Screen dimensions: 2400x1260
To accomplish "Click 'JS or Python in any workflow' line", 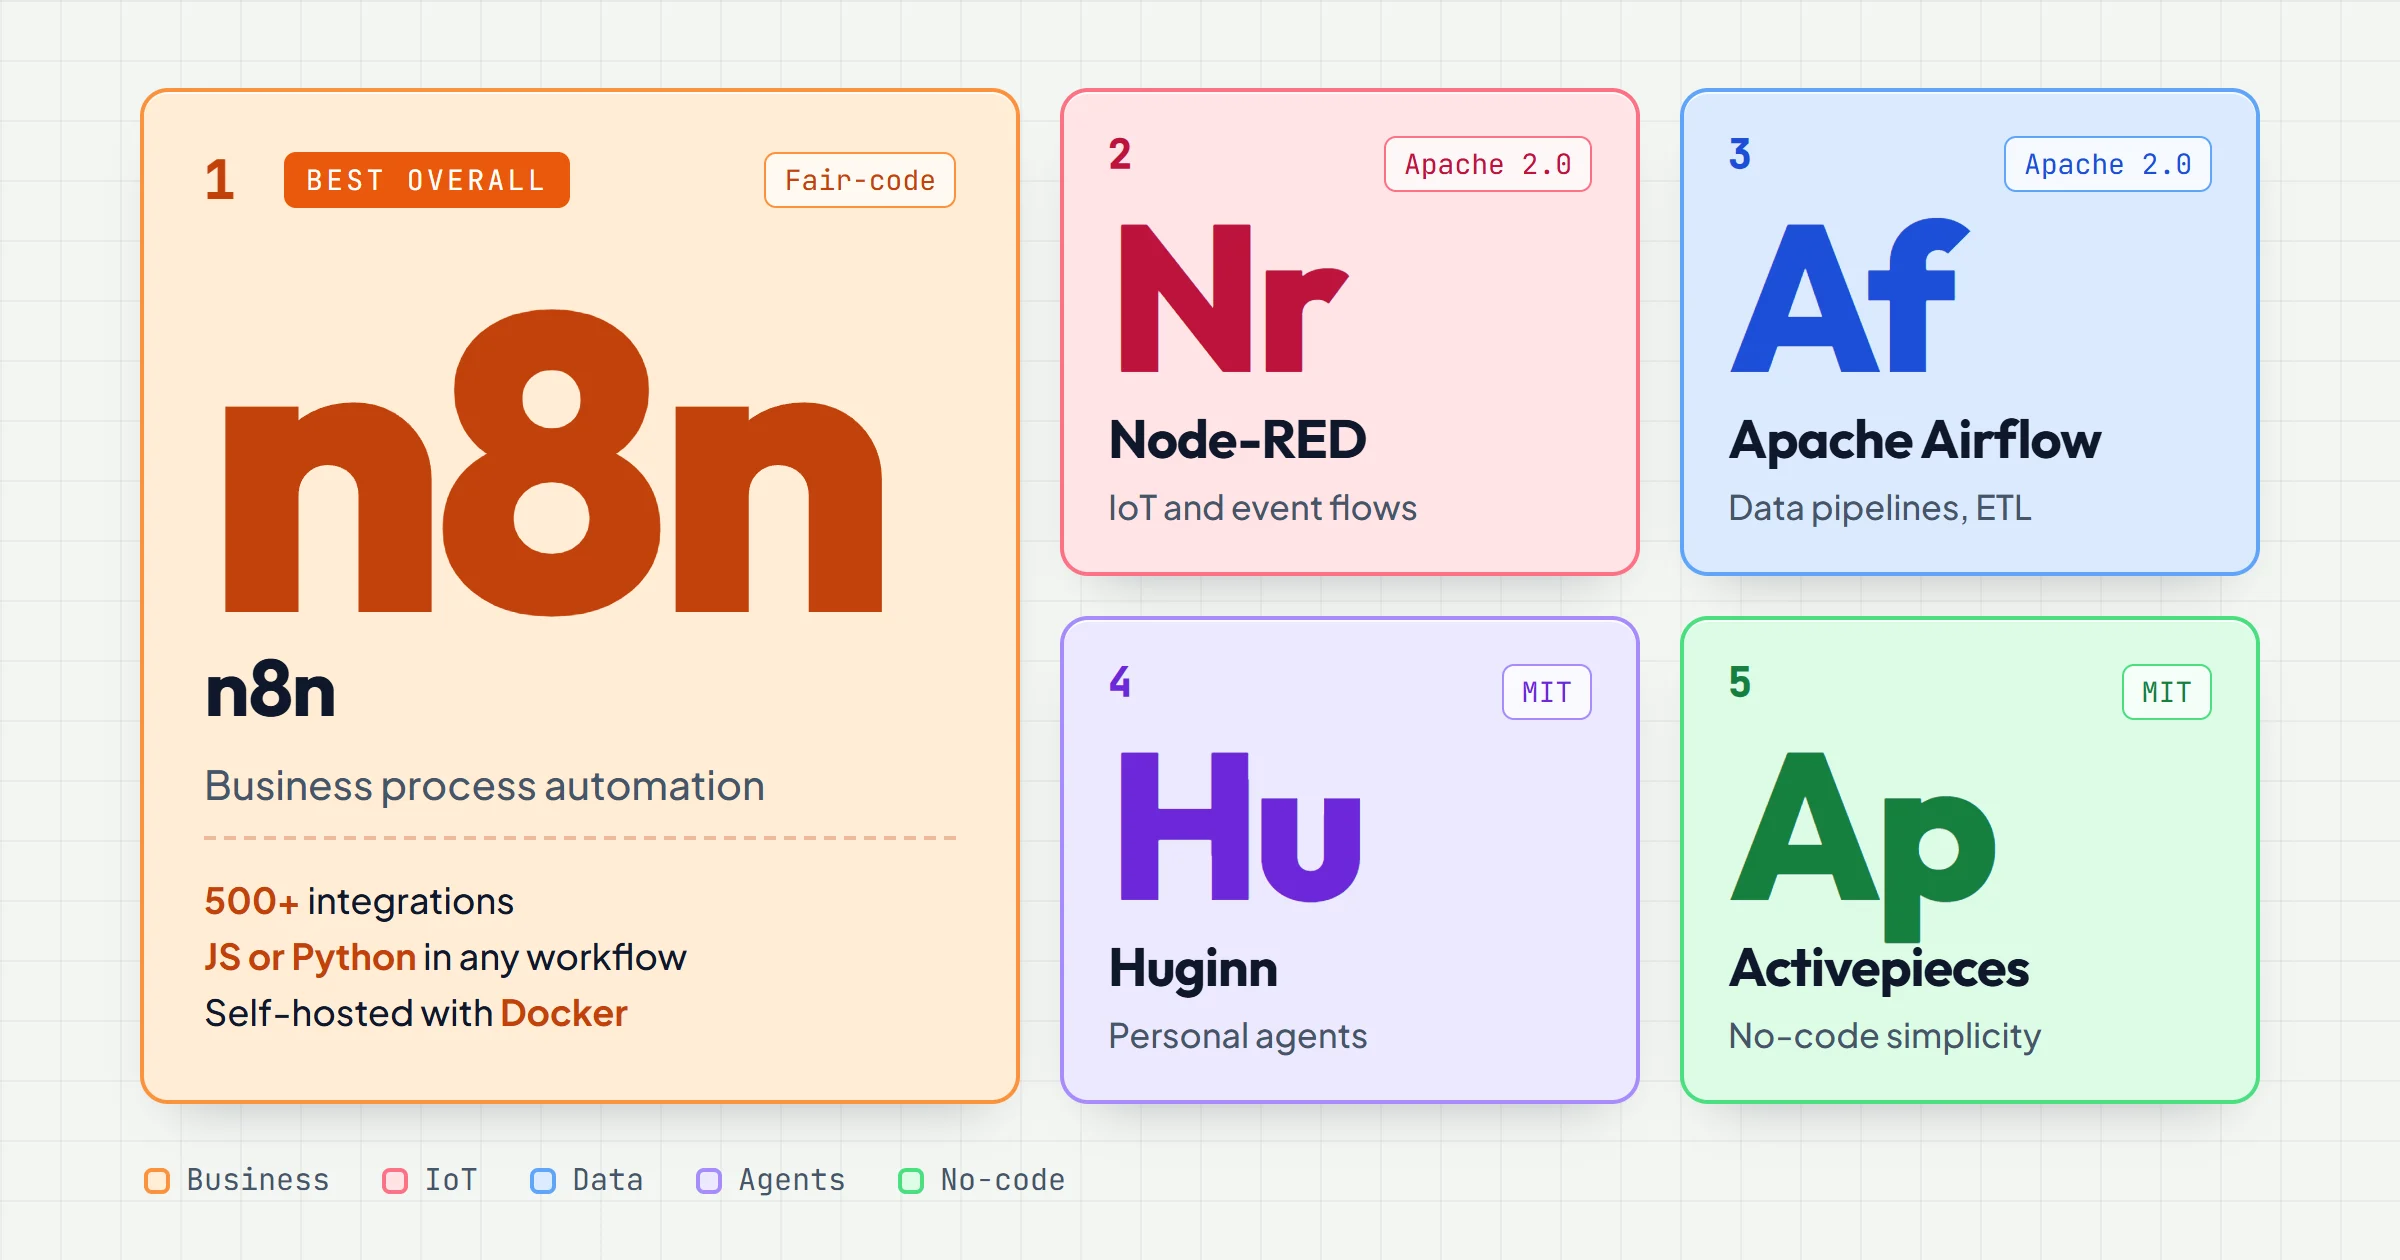I will (x=445, y=958).
